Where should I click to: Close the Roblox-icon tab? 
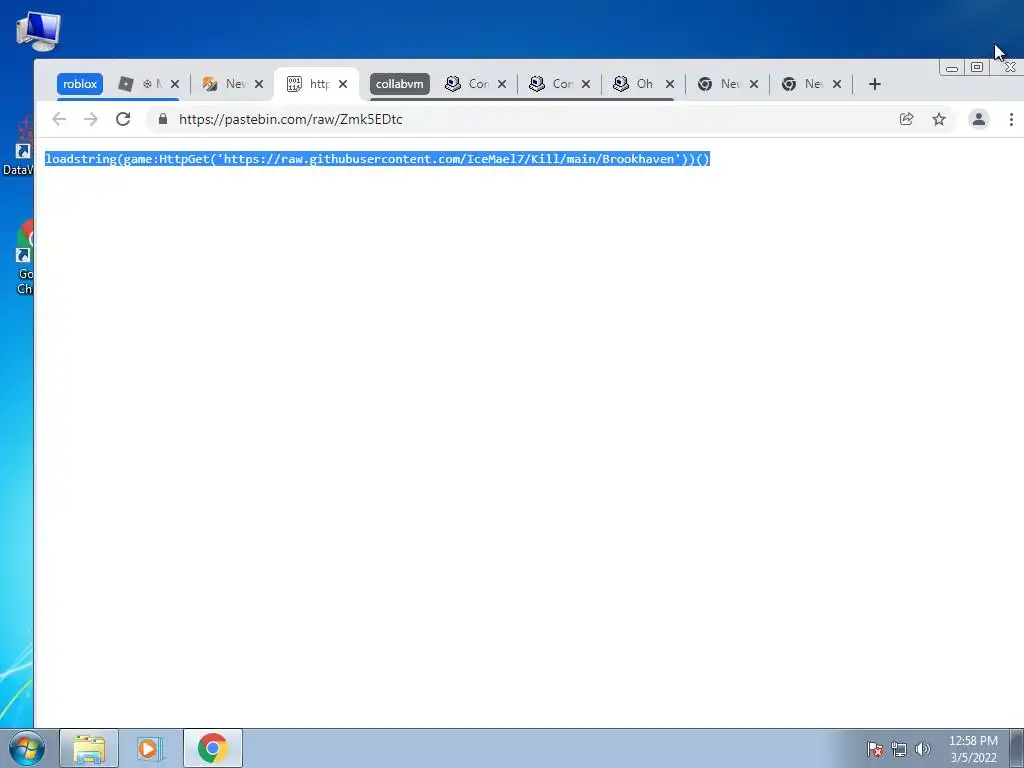coord(174,84)
